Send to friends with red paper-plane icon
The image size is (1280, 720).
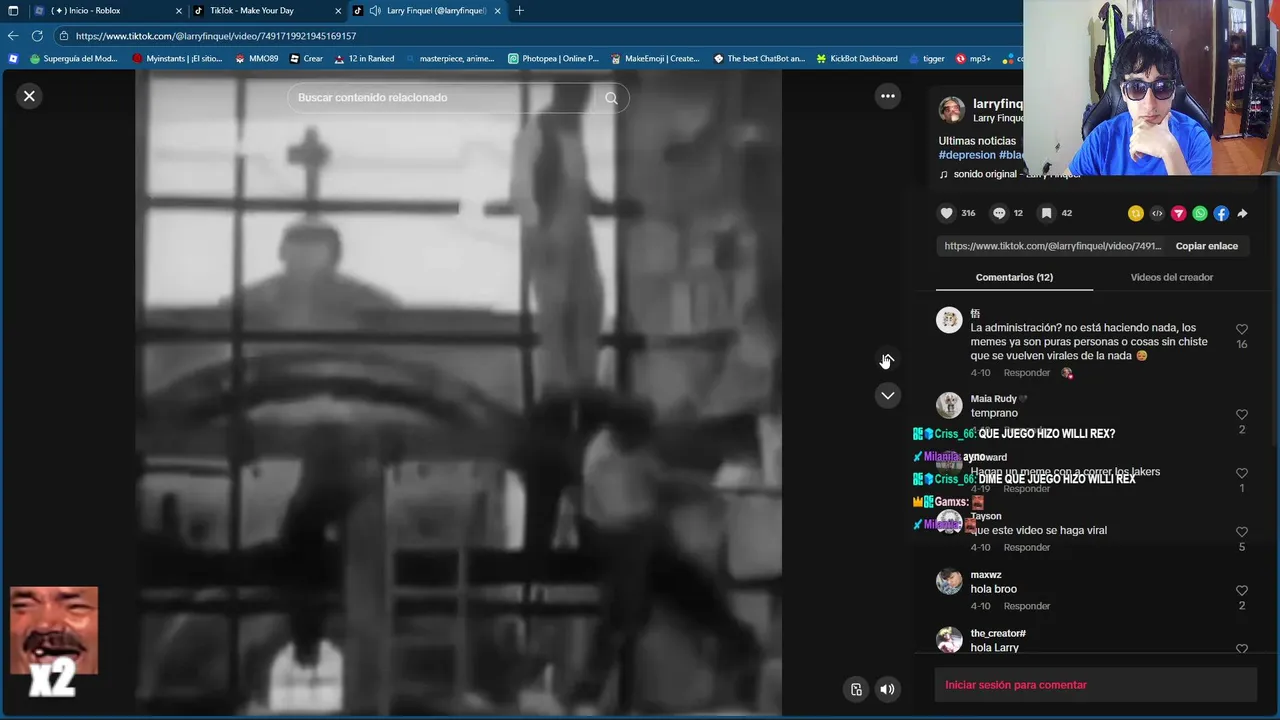pos(1178,213)
